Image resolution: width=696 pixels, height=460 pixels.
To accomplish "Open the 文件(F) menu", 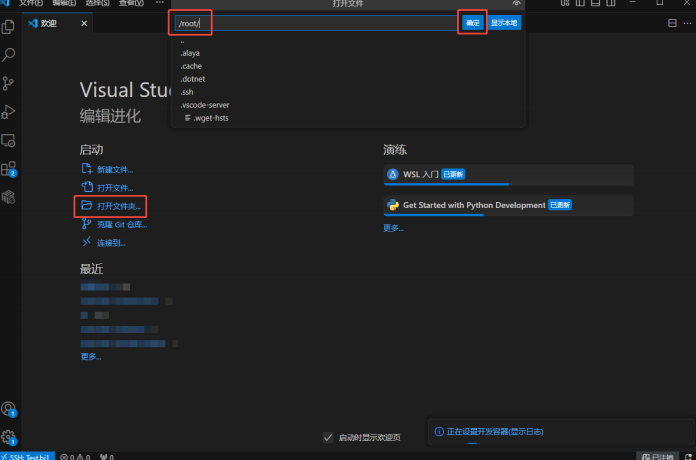I will coord(31,3).
